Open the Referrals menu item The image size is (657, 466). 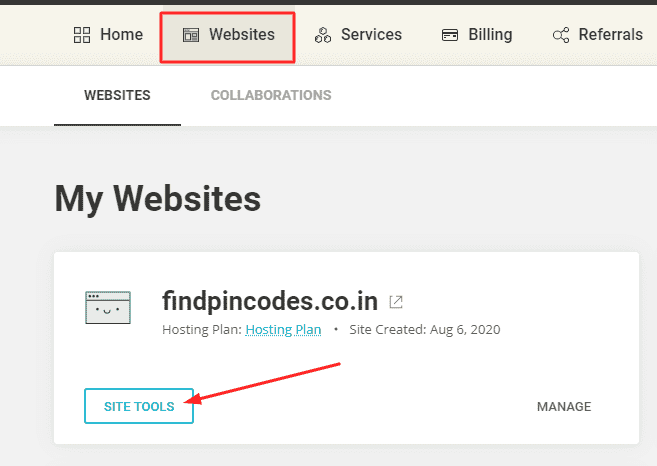tap(598, 35)
